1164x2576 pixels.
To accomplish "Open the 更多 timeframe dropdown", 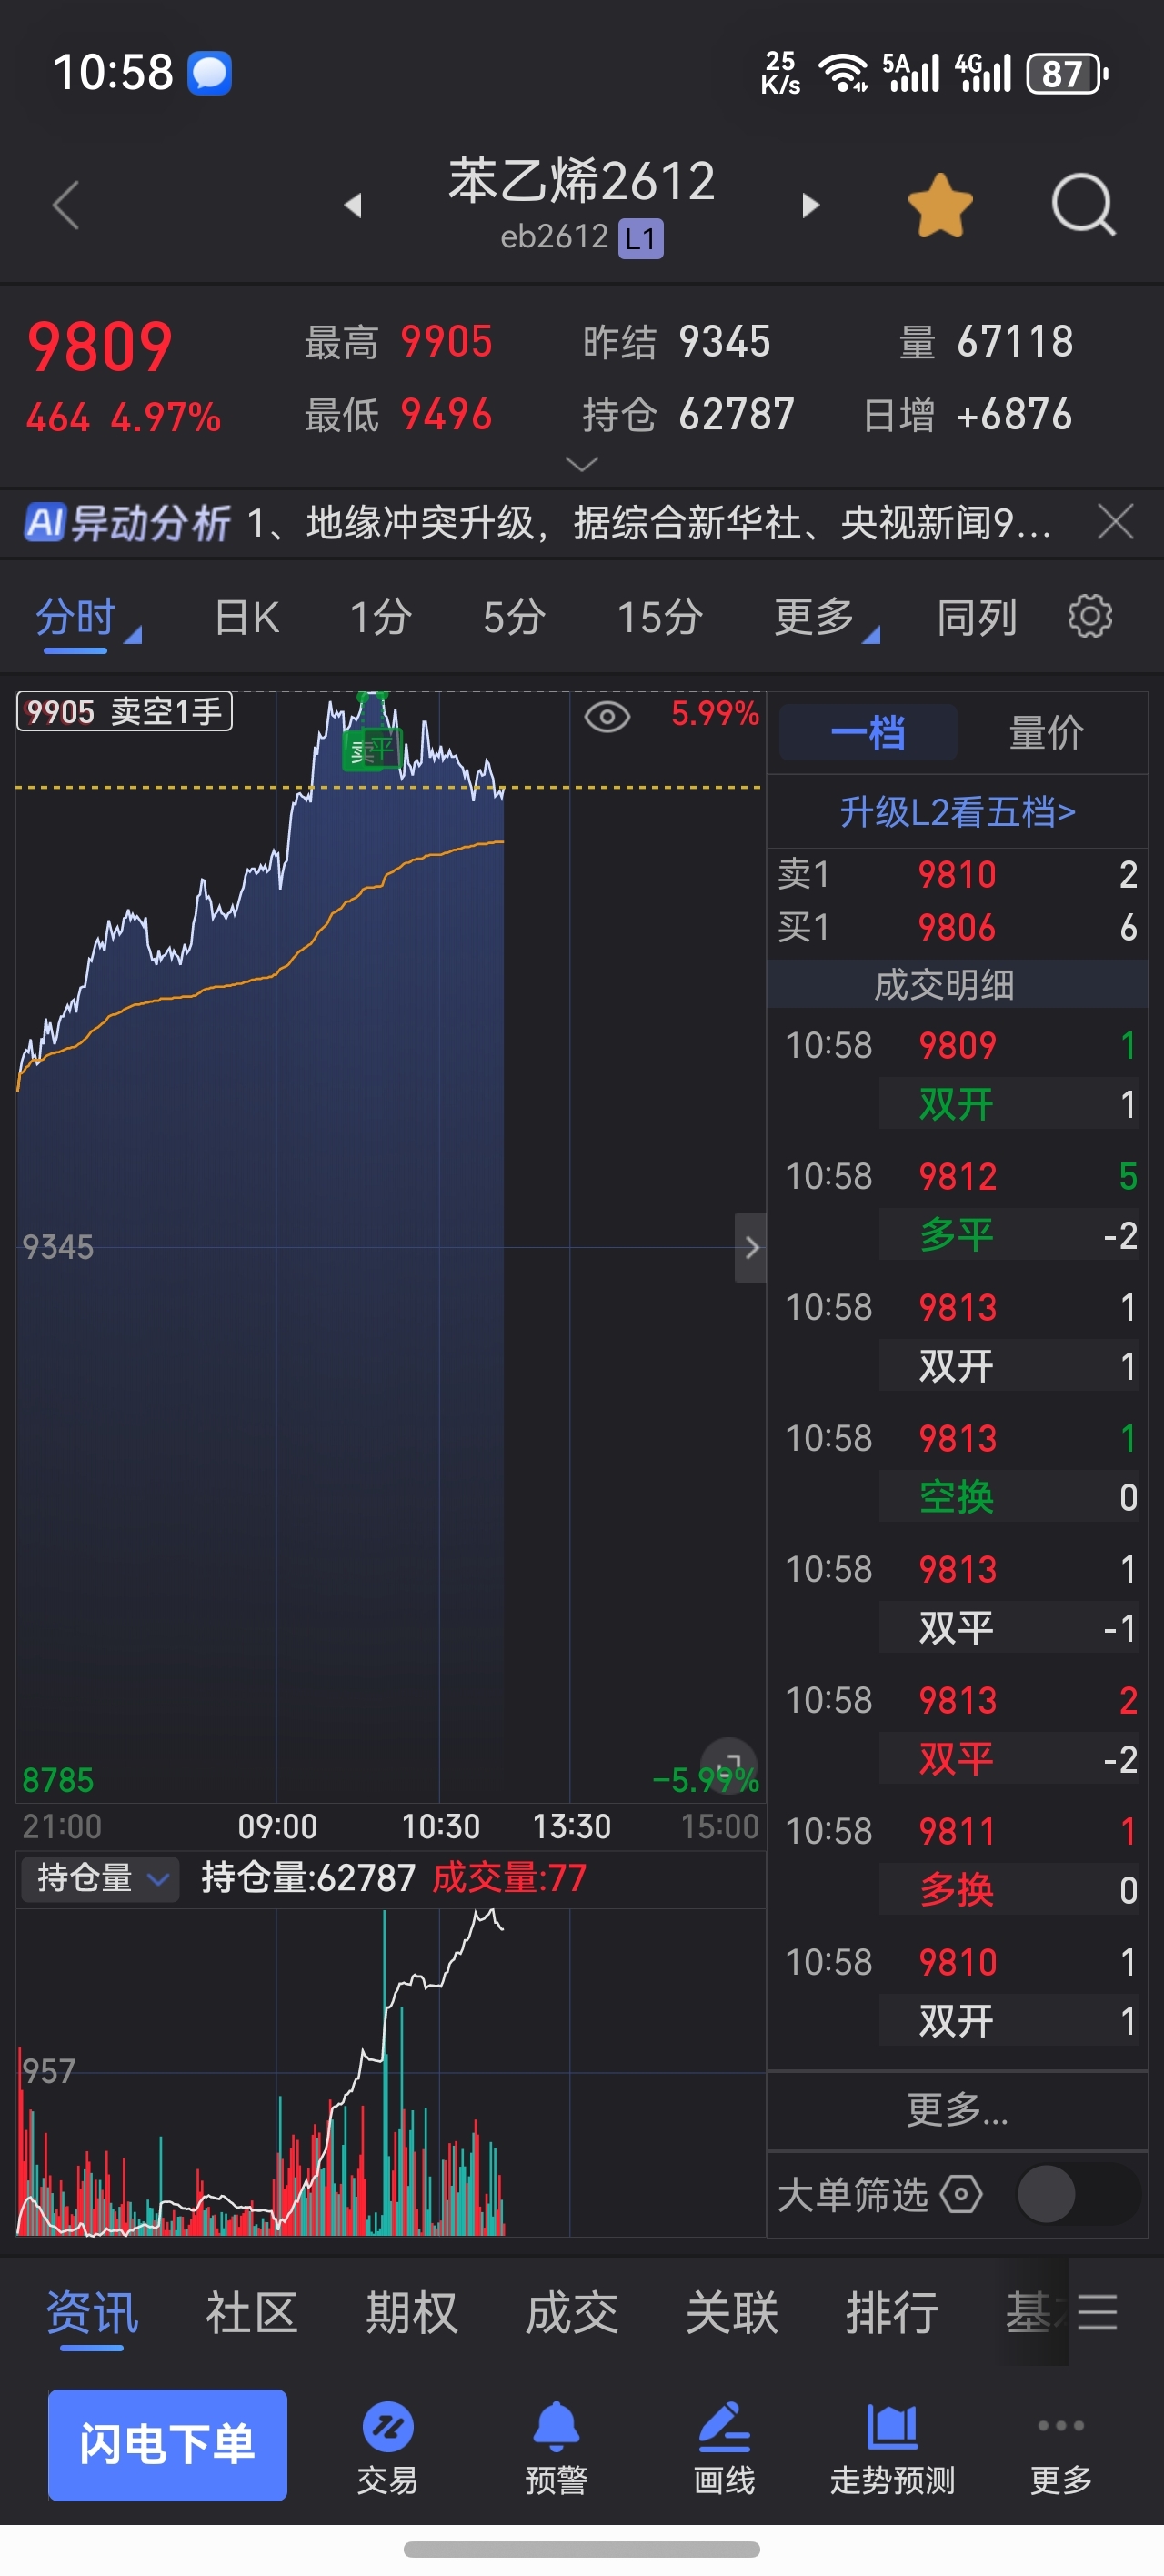I will 827,617.
